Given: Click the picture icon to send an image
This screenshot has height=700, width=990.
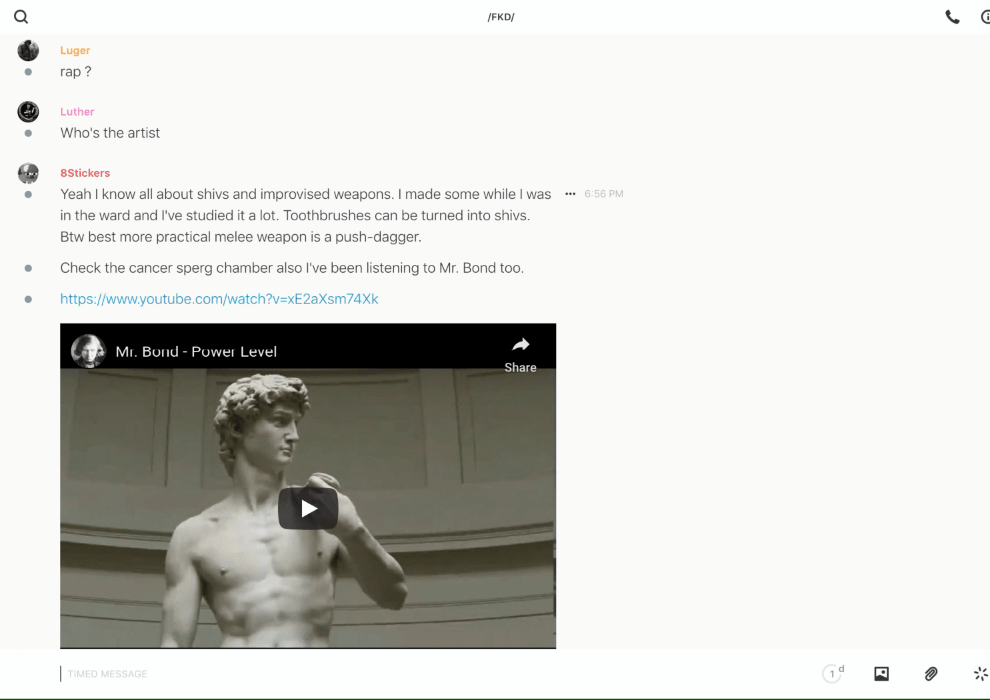Looking at the screenshot, I should (x=881, y=674).
